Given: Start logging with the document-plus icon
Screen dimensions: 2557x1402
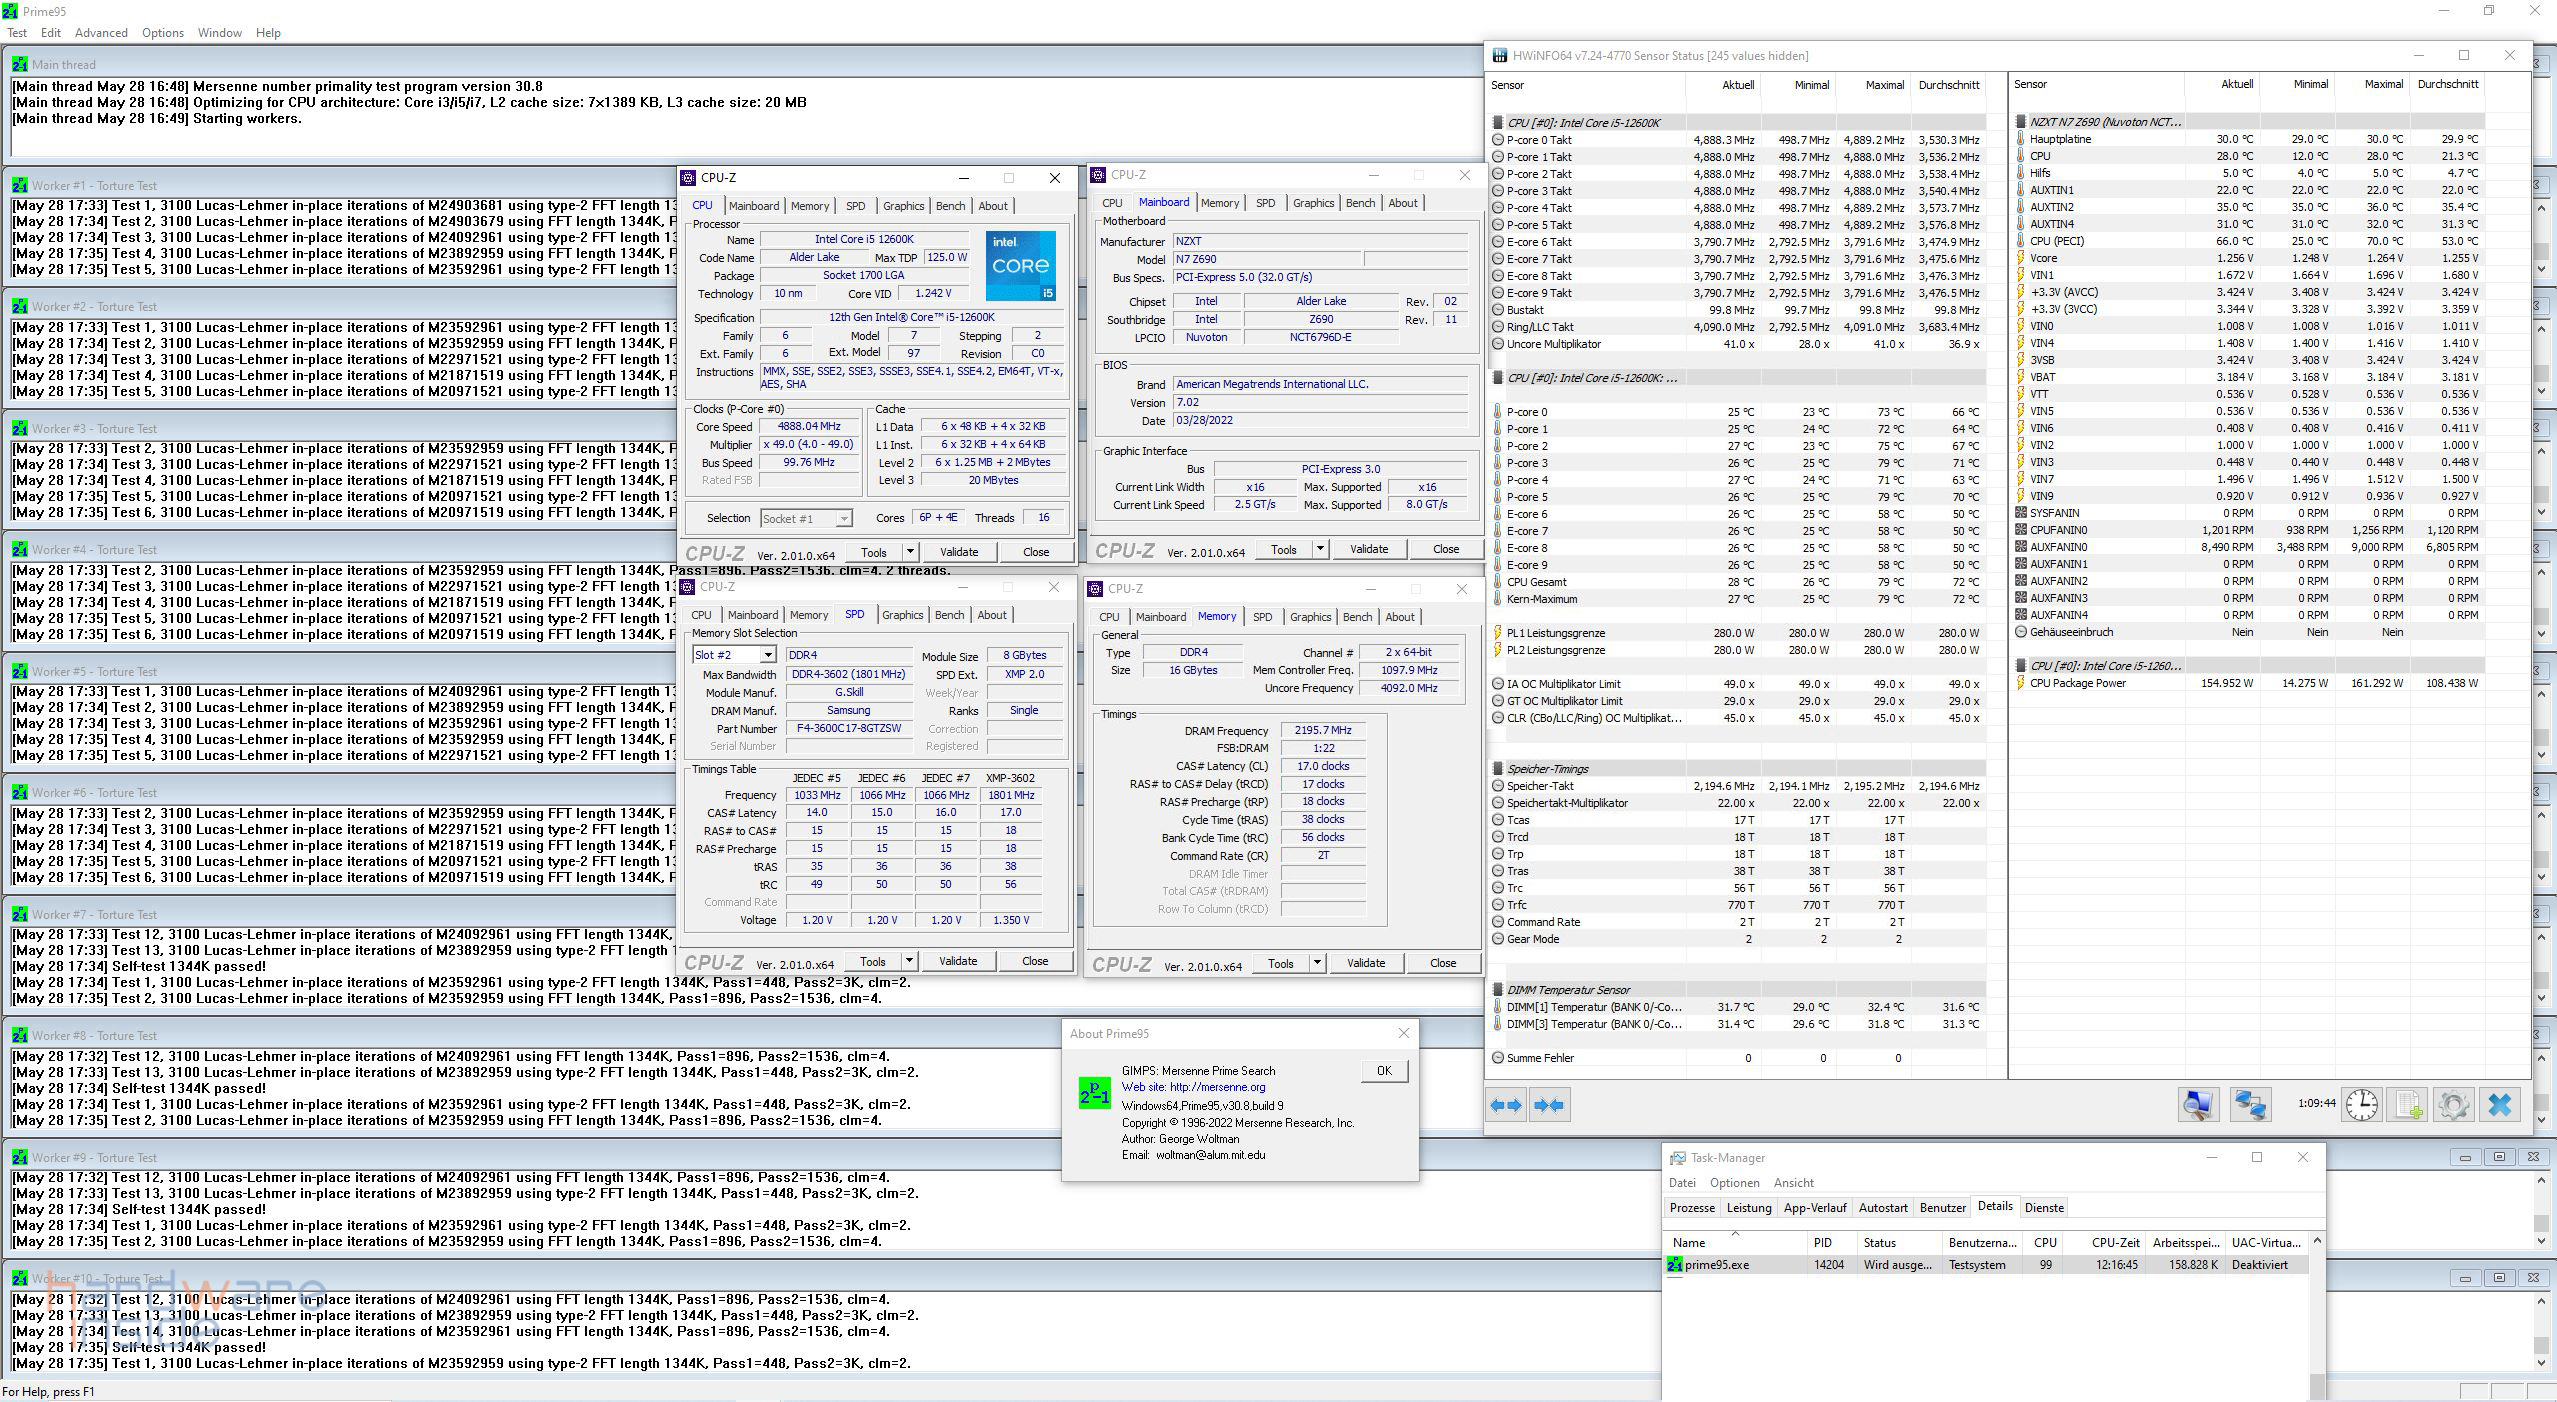Looking at the screenshot, I should [x=2408, y=1105].
